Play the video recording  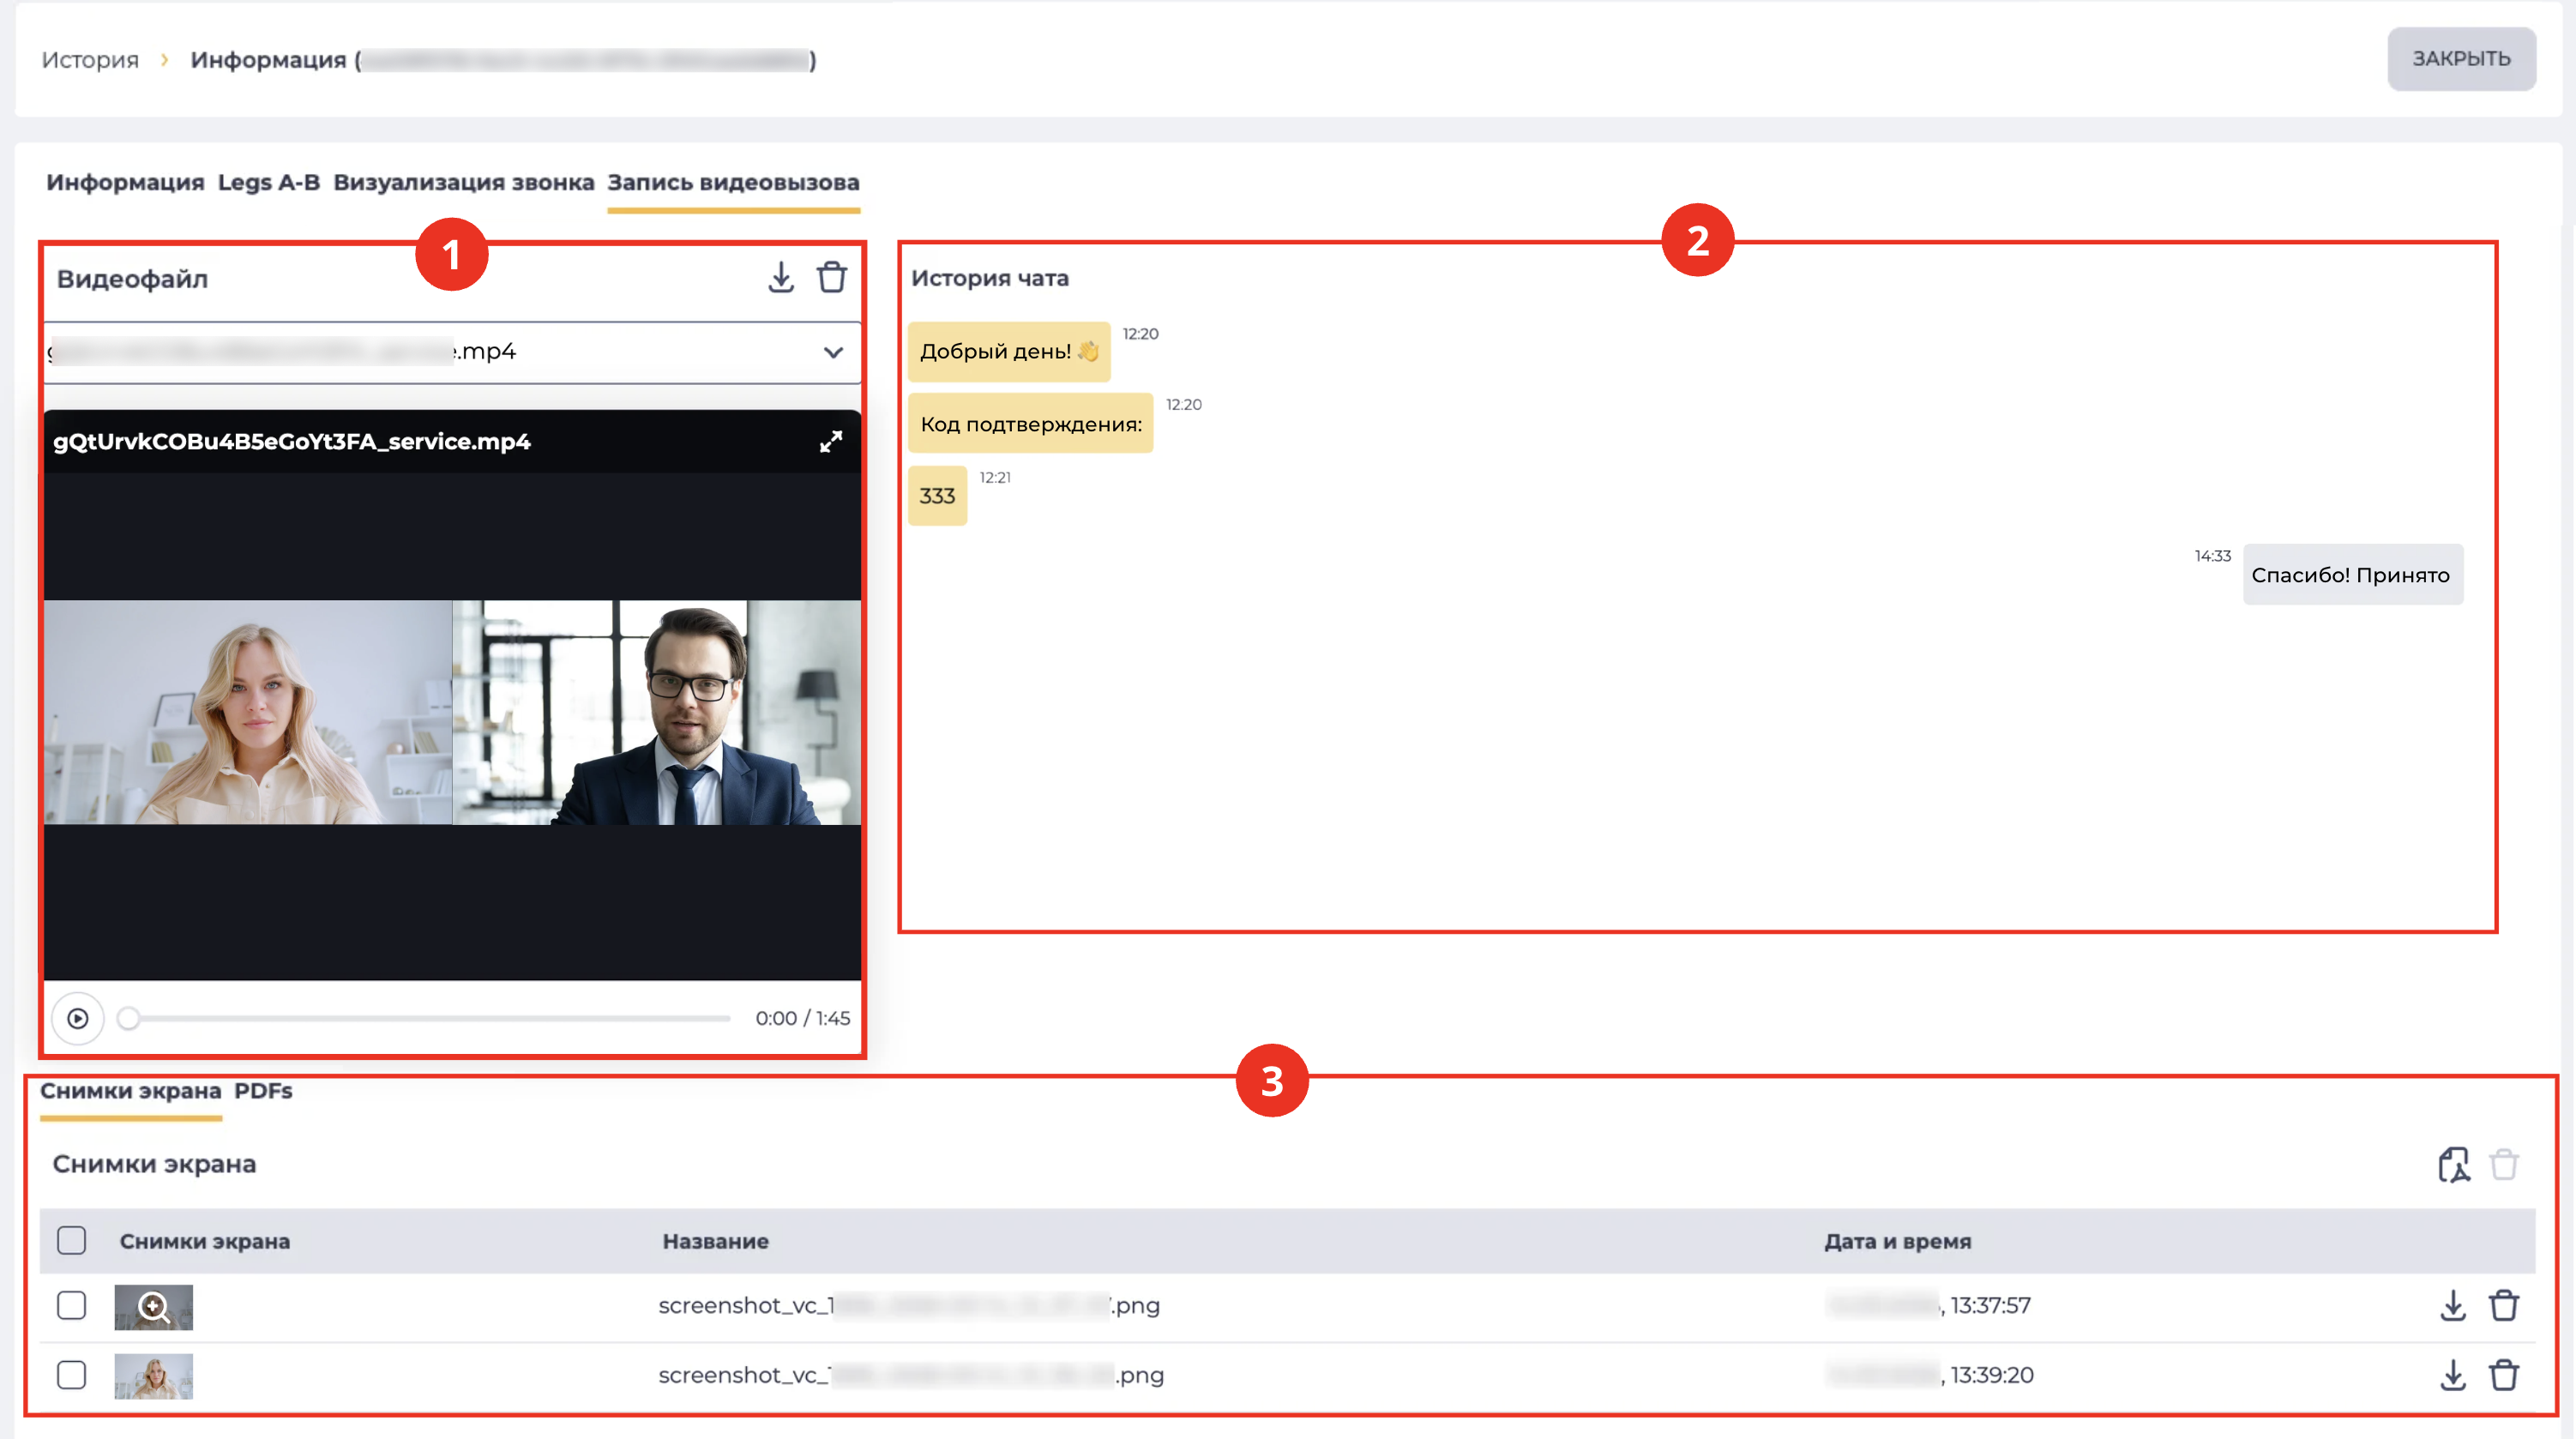coord(78,1018)
